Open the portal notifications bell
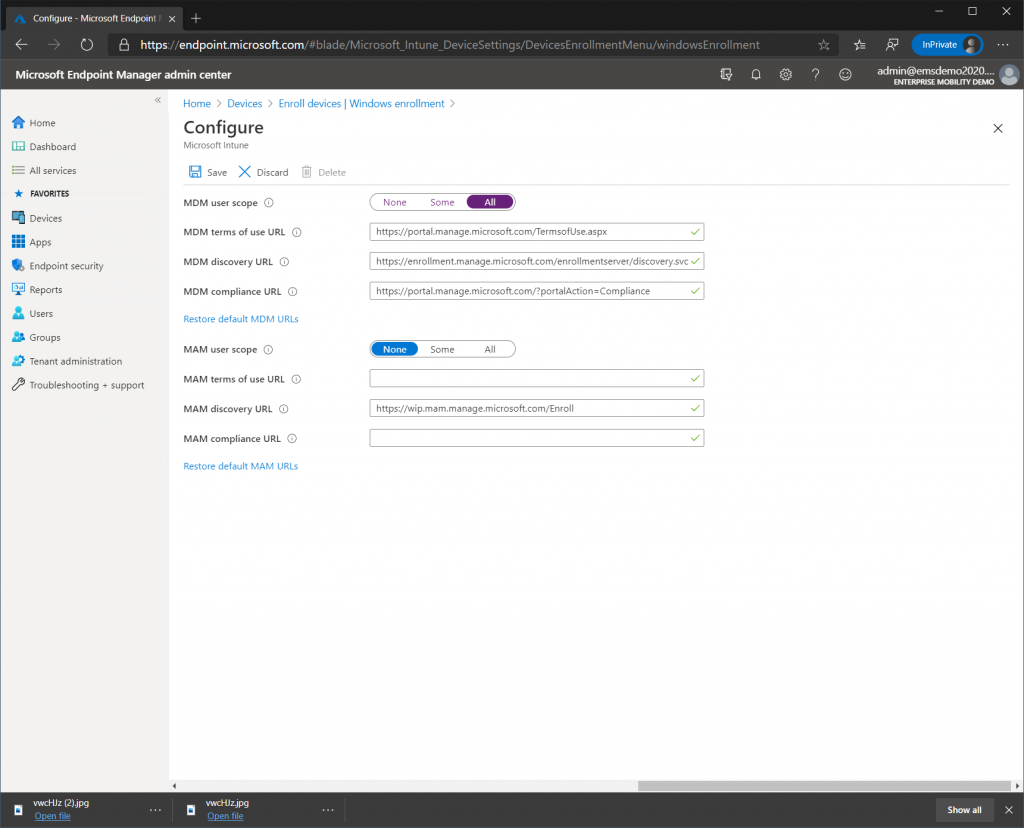The image size is (1024, 828). click(756, 74)
